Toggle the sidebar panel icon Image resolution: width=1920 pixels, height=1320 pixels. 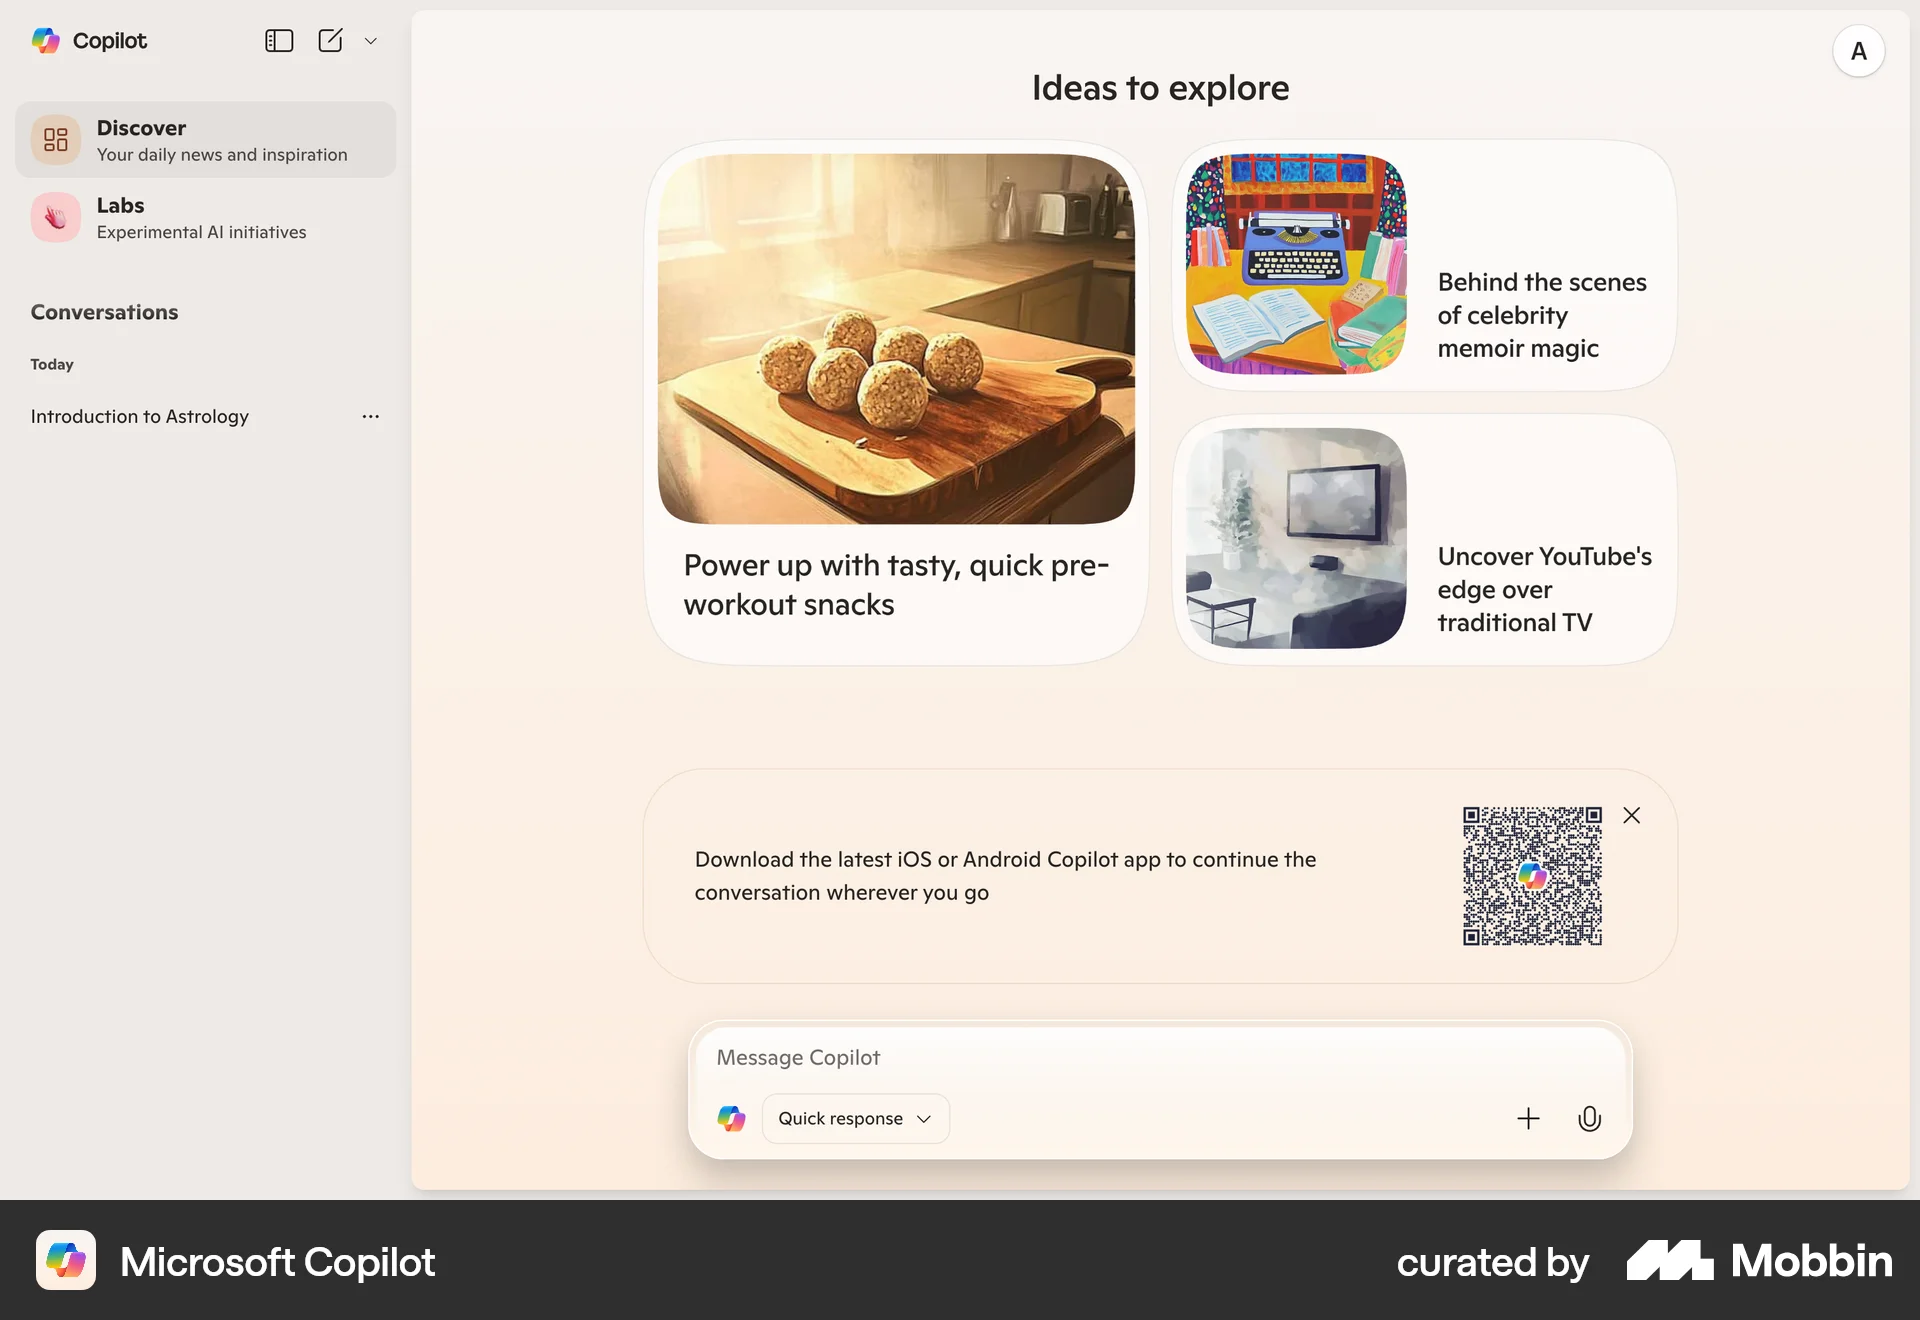[279, 41]
